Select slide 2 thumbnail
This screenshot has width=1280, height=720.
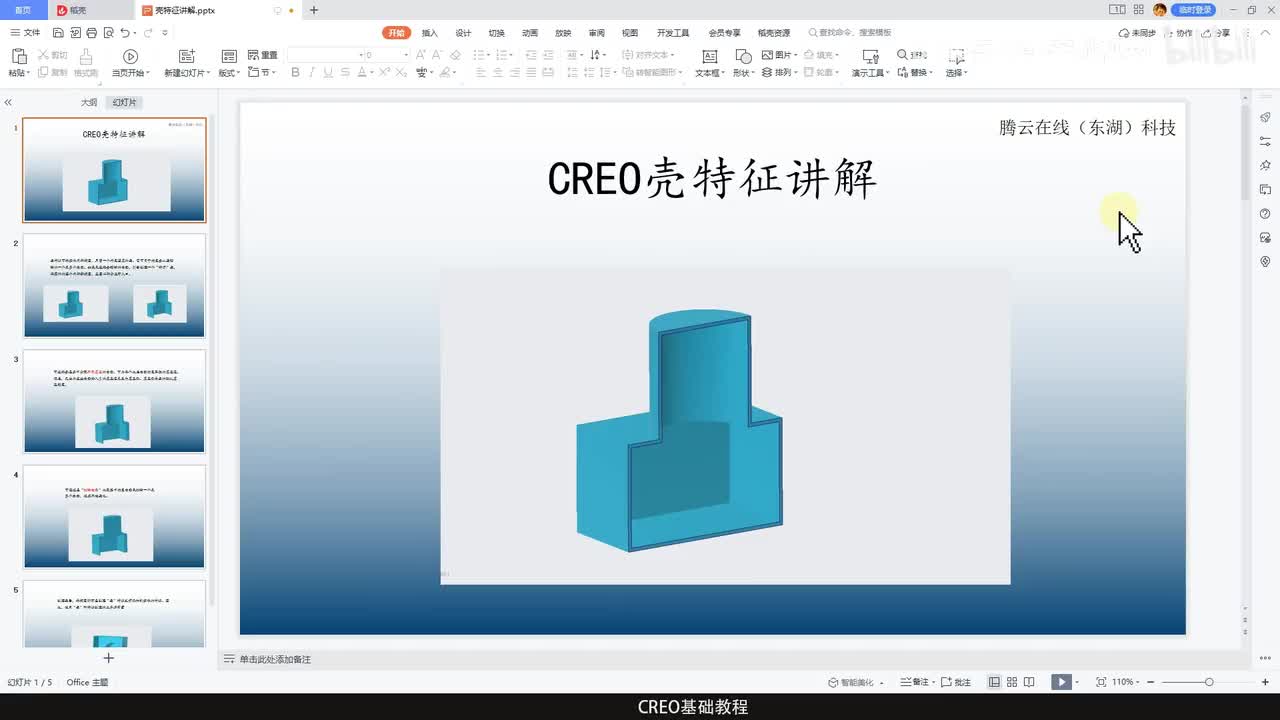pos(115,286)
